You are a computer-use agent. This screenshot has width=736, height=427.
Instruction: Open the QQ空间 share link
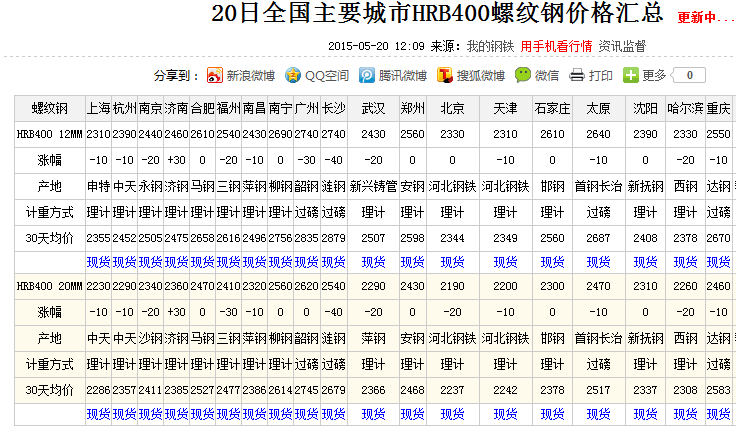(327, 76)
